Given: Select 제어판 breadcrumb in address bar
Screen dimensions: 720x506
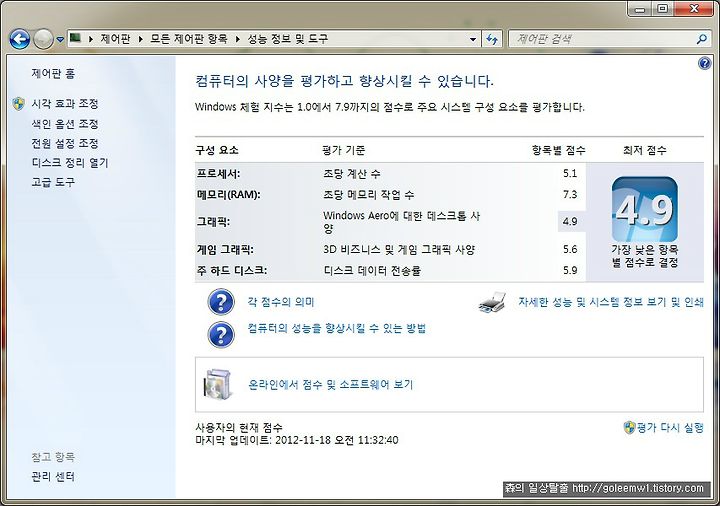Looking at the screenshot, I should click(115, 39).
